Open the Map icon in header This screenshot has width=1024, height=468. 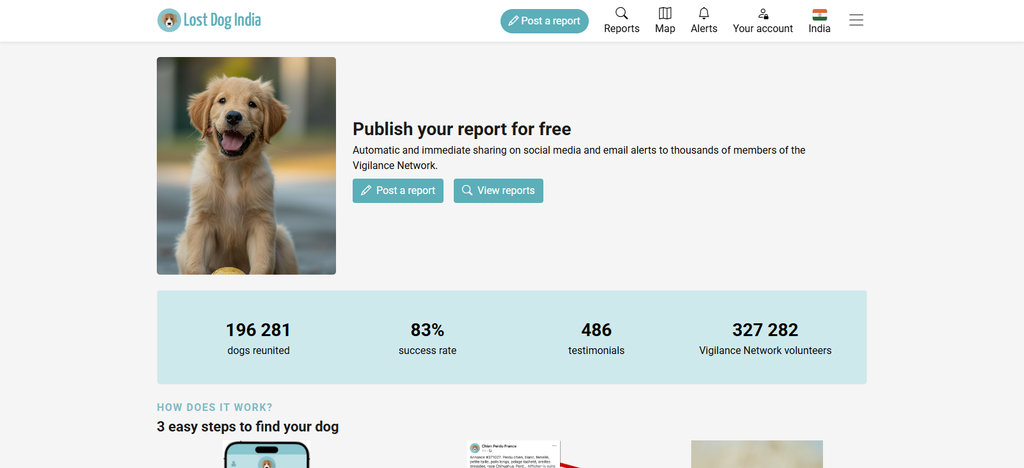click(x=665, y=13)
